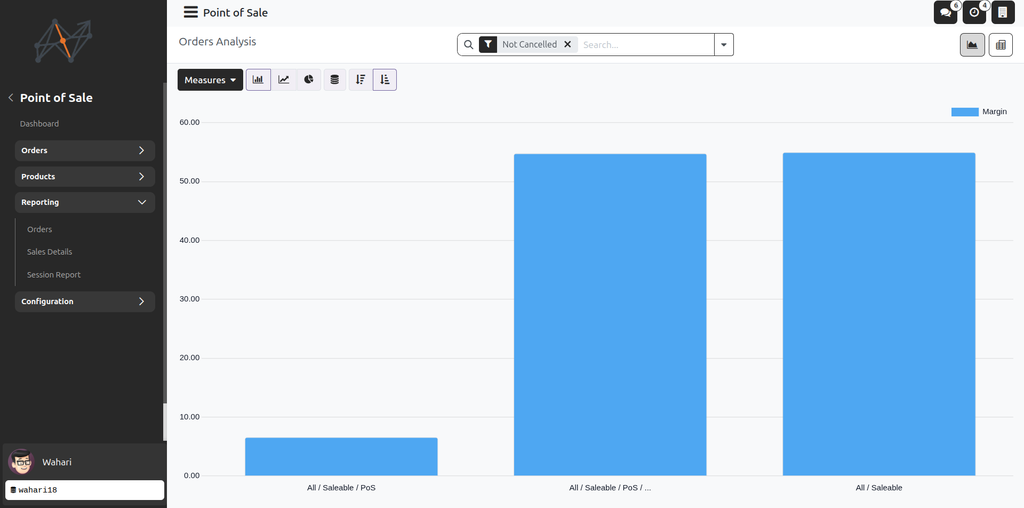
Task: Click the mobile device icon in header
Action: 1003,12
